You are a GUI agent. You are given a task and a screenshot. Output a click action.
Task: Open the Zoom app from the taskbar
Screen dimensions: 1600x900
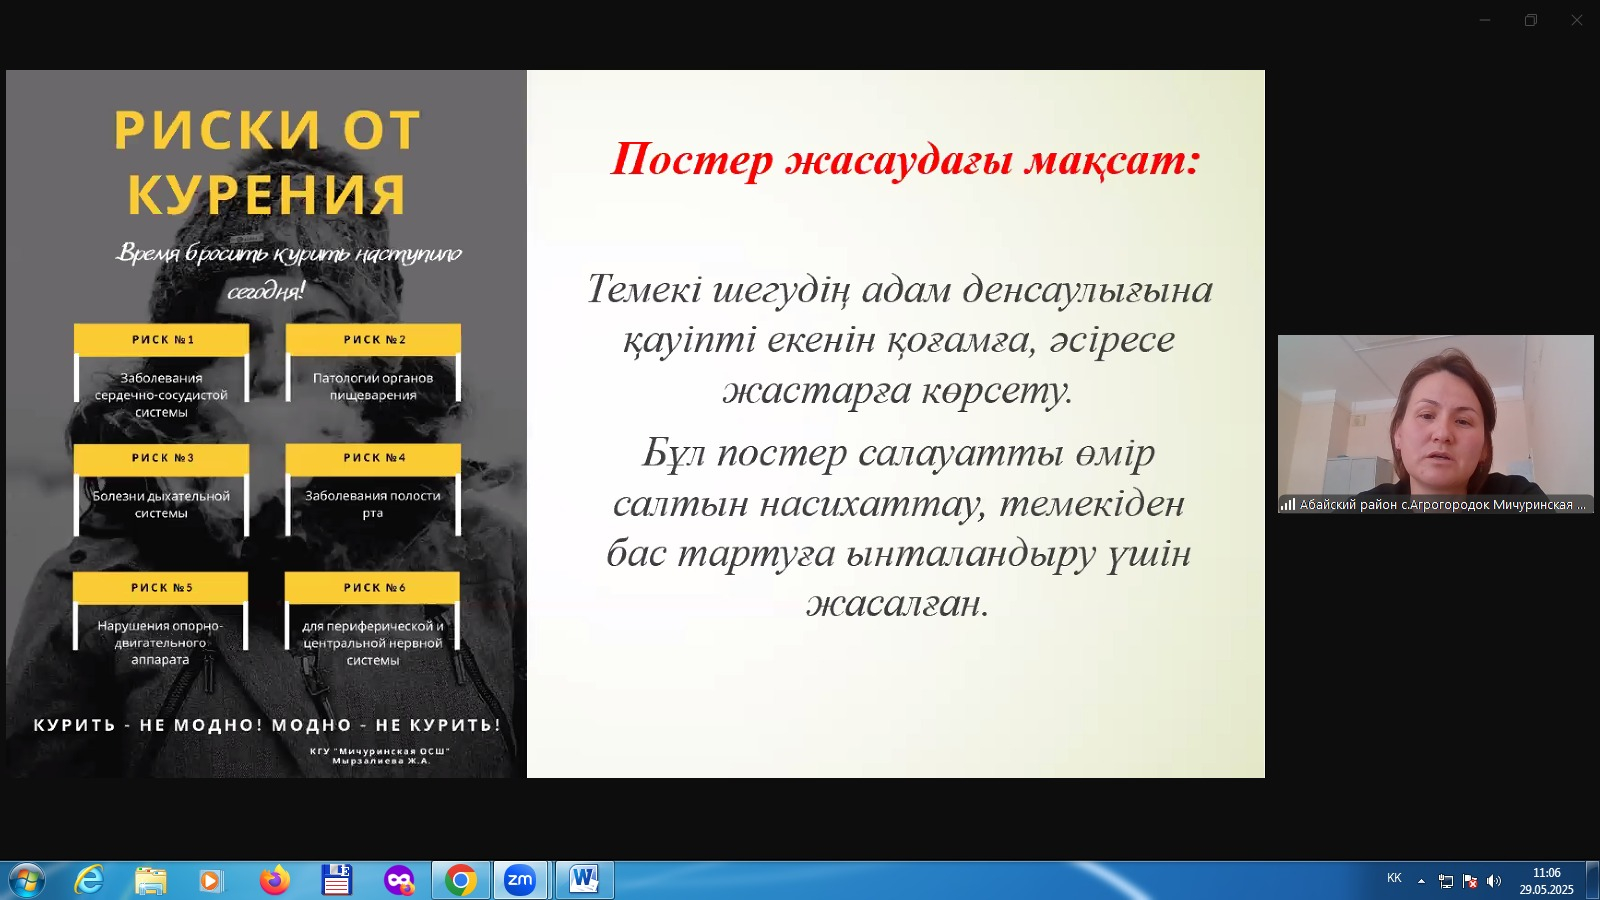(522, 881)
